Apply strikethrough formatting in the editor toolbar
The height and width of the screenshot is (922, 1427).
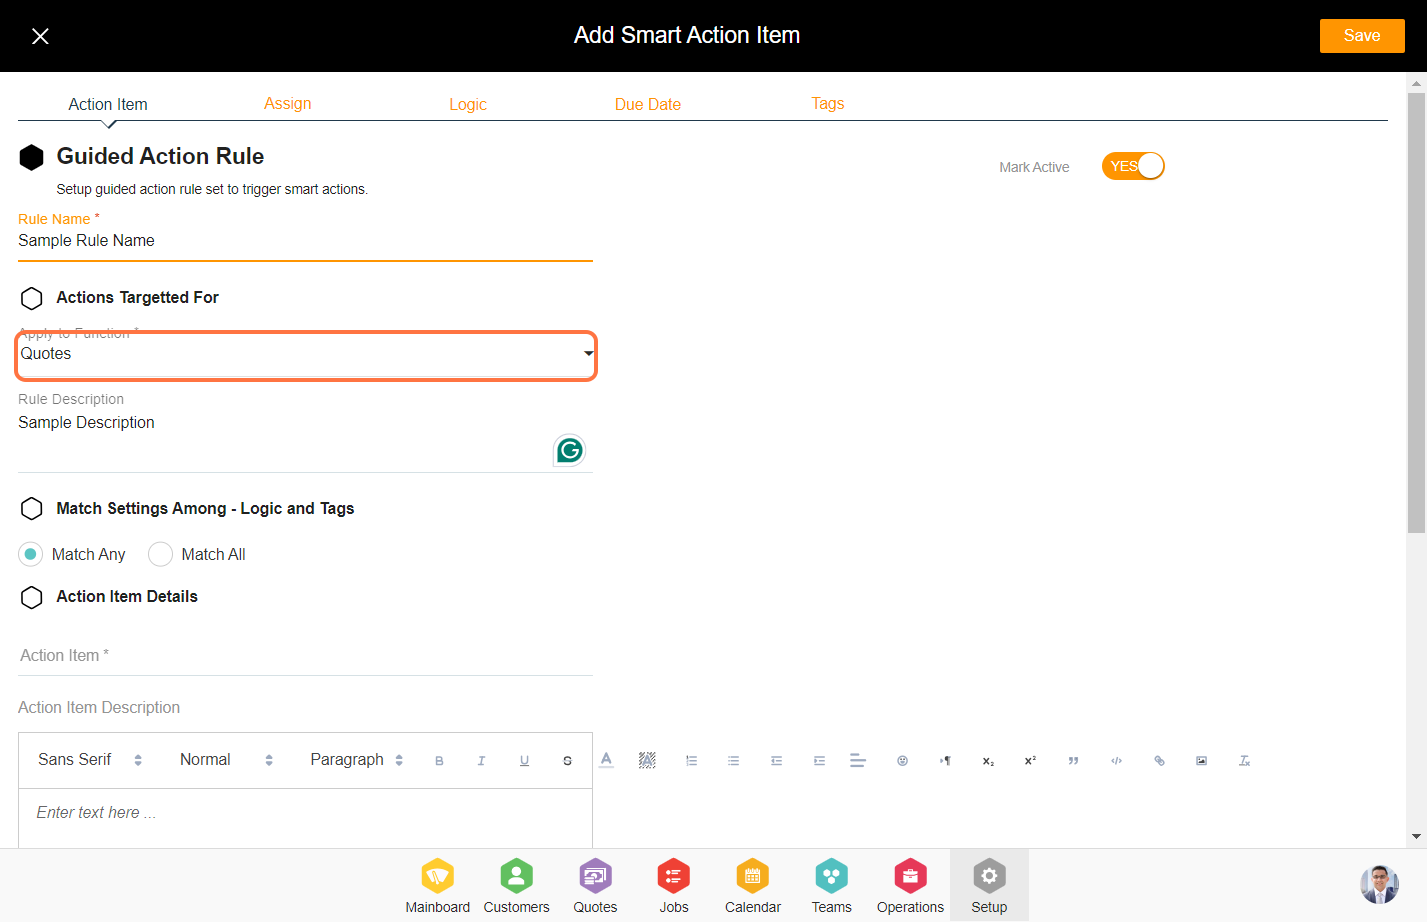567,761
